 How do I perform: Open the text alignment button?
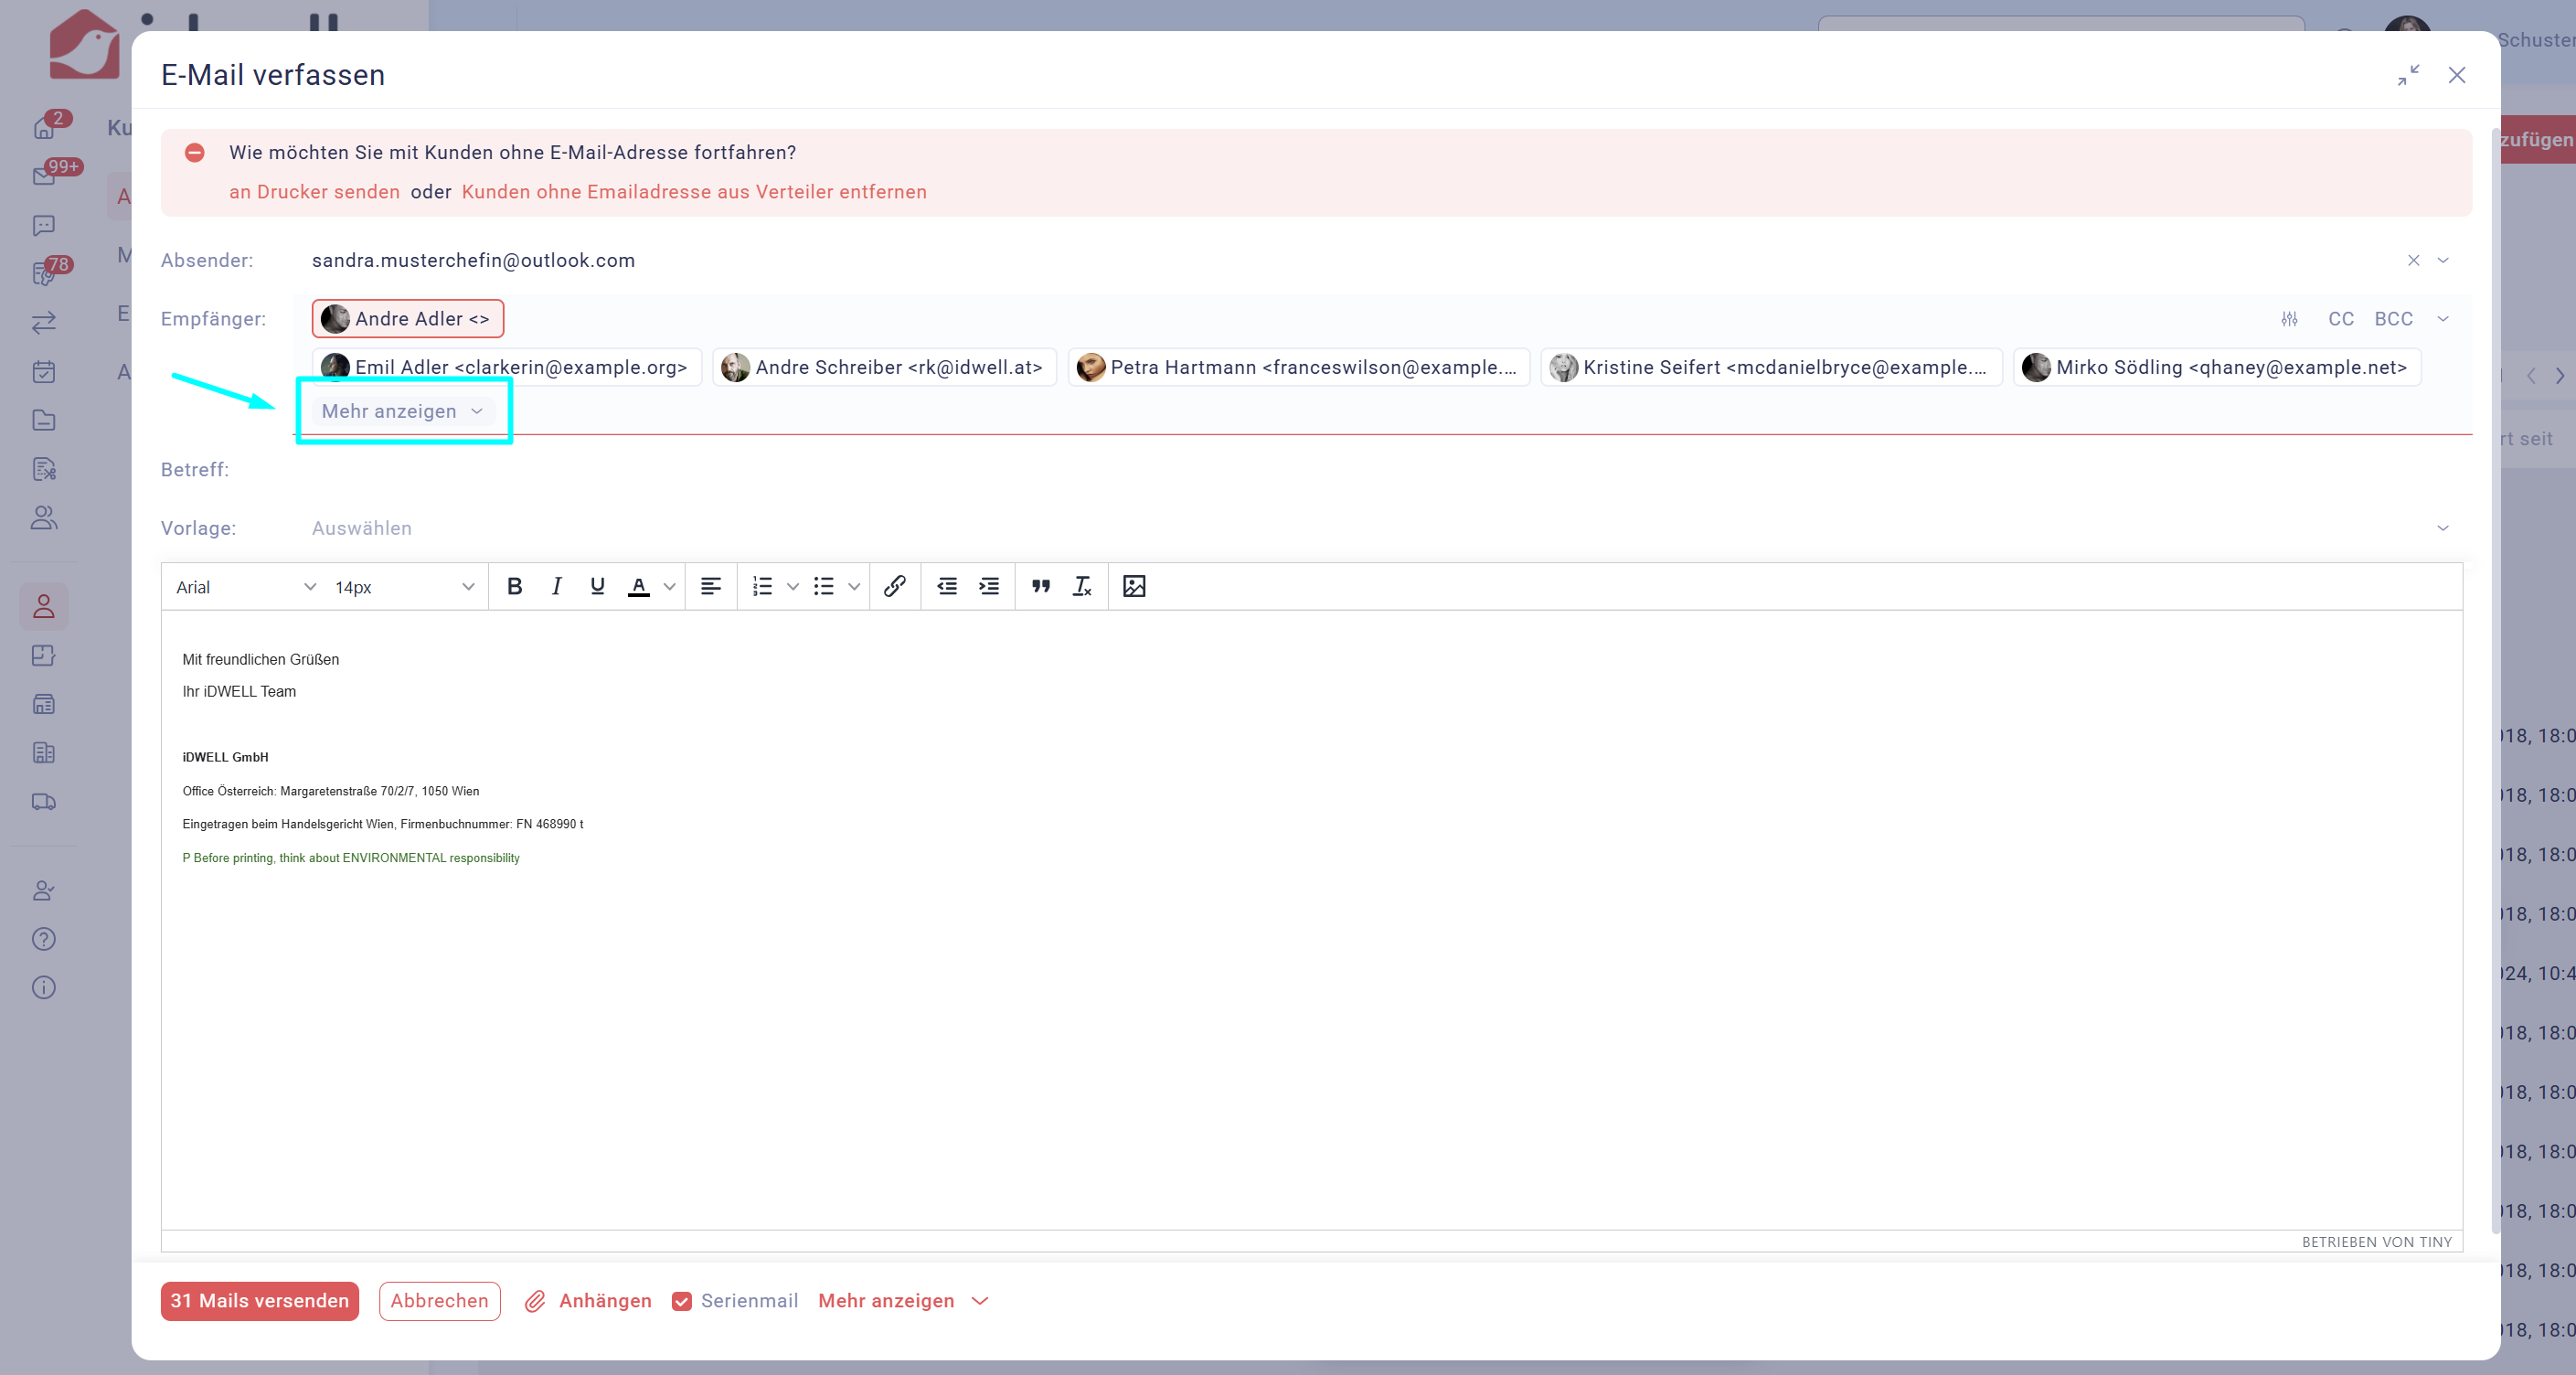[710, 586]
